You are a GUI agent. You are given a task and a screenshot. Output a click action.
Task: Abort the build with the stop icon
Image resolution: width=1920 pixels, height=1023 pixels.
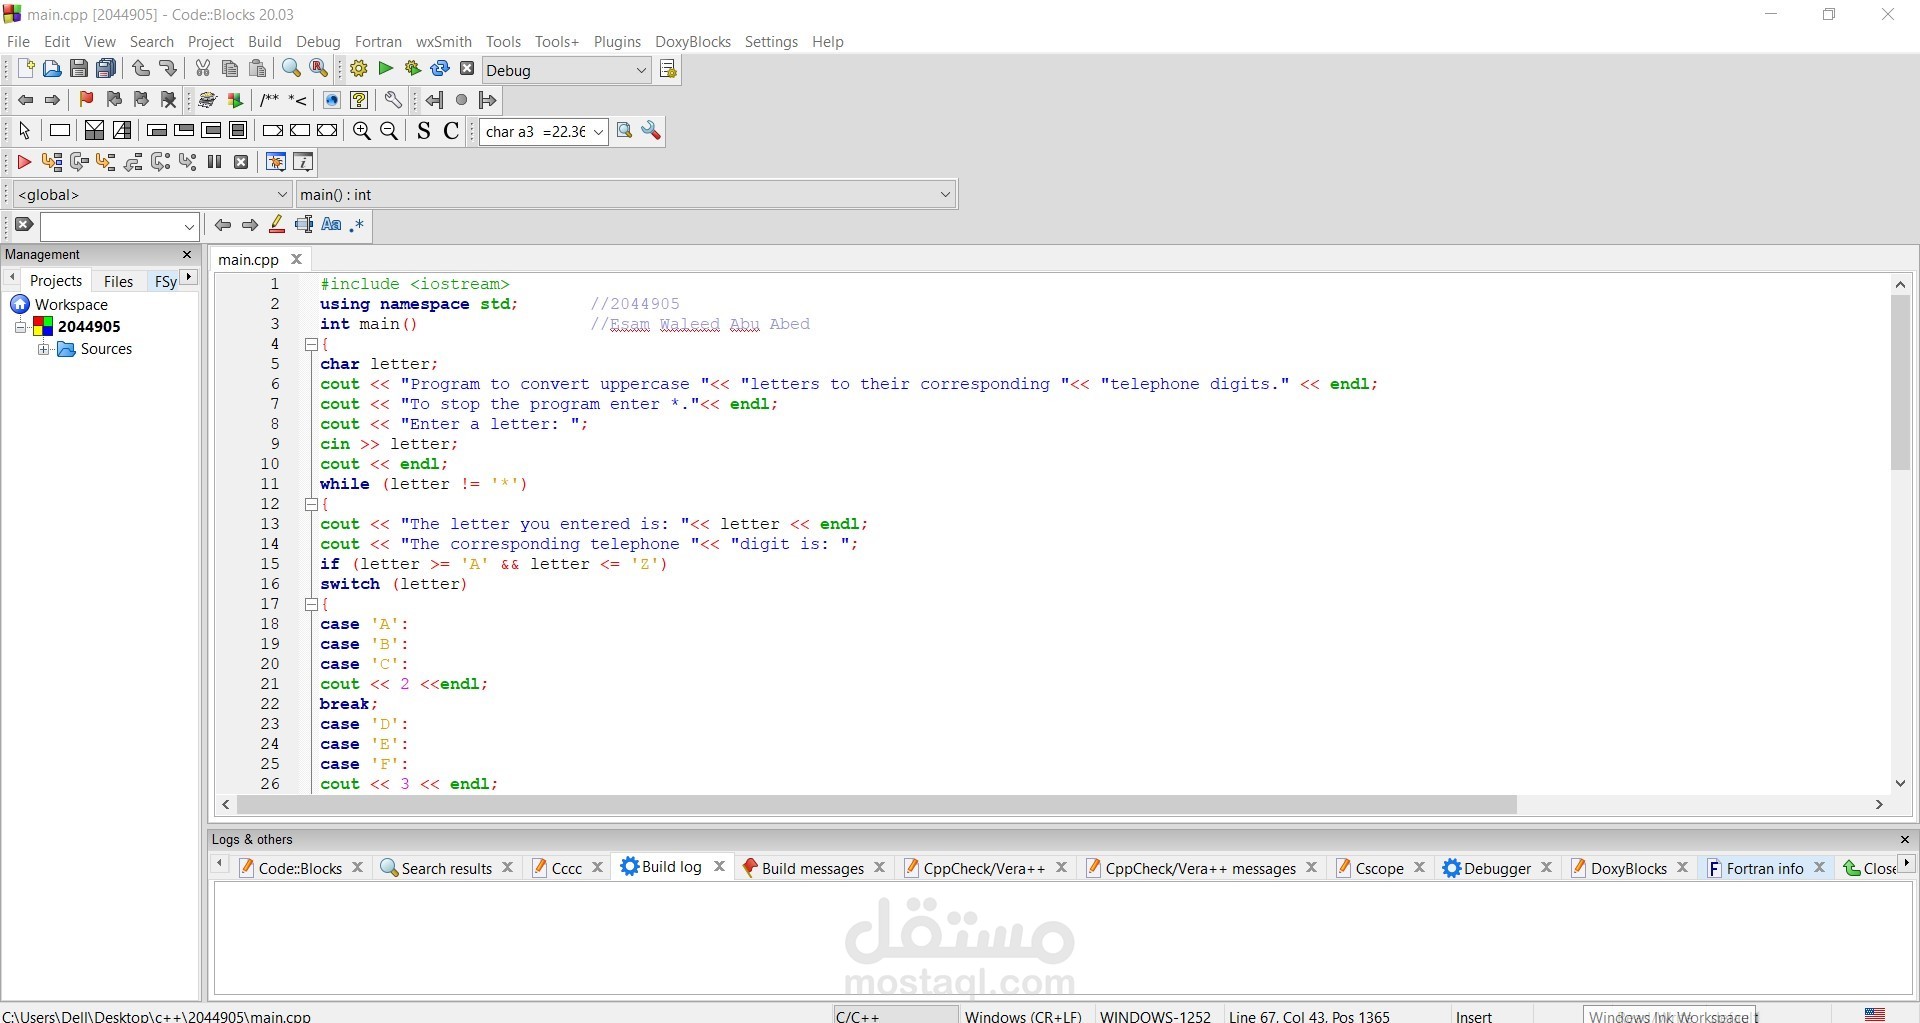467,69
